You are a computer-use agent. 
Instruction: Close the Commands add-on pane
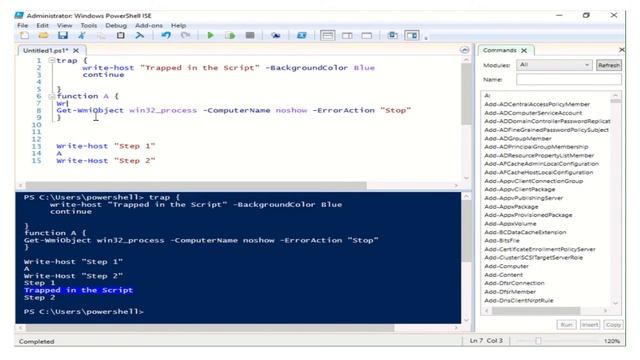pos(622,50)
